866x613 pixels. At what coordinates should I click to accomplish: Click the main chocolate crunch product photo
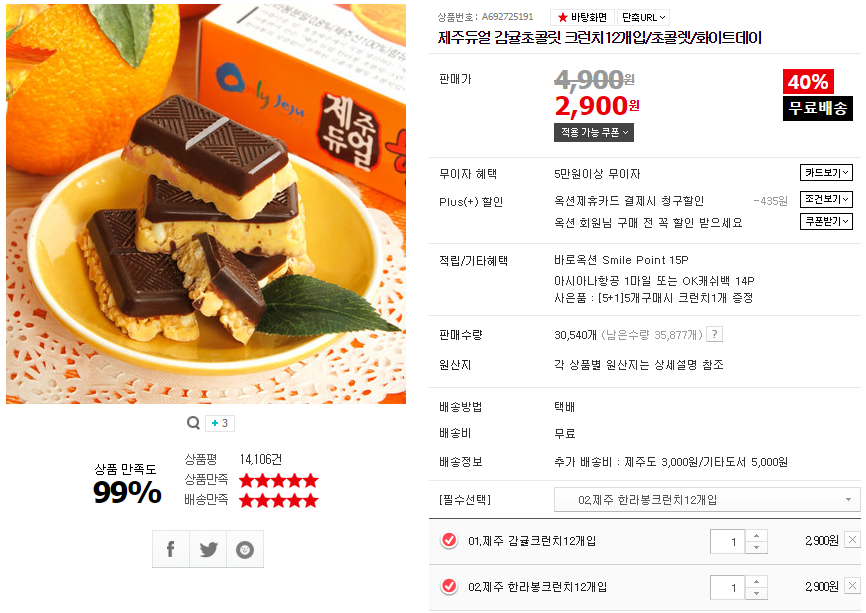click(x=206, y=204)
